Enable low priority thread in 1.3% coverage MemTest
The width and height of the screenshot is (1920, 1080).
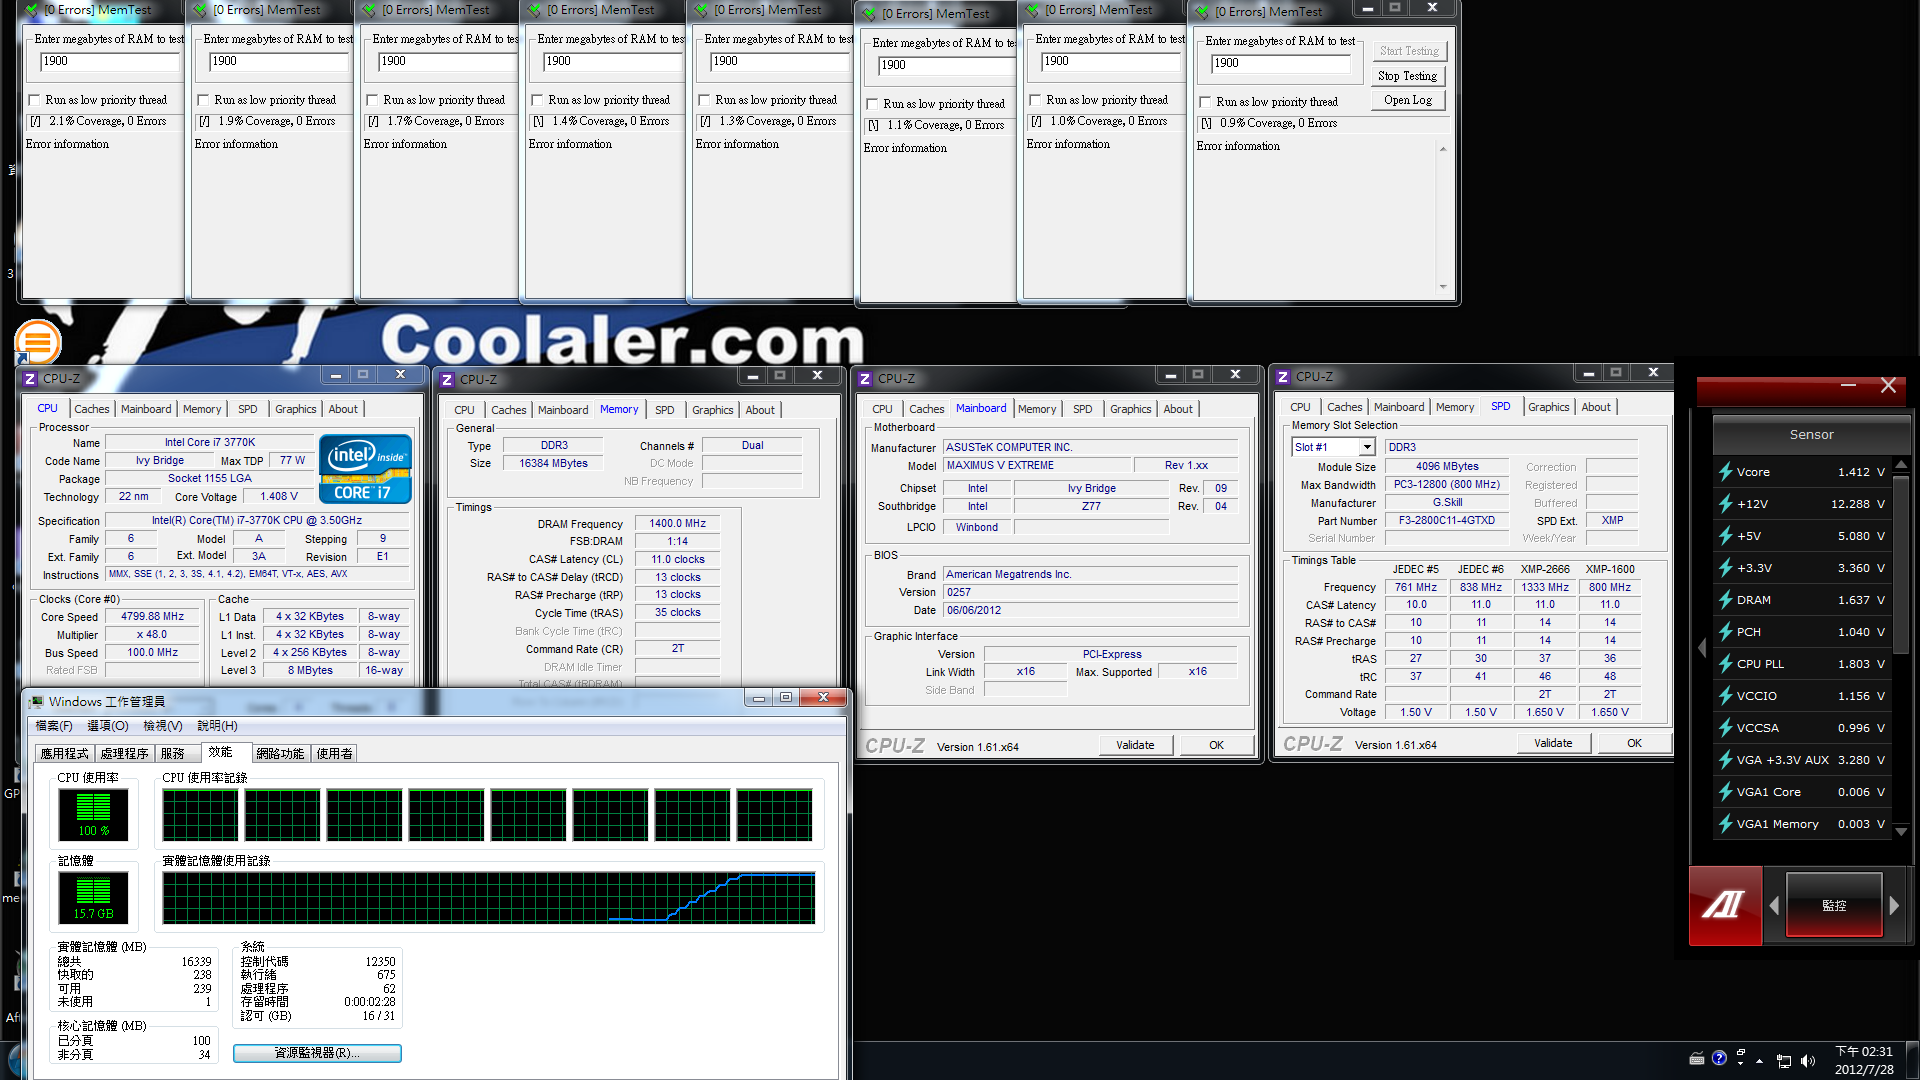tap(705, 100)
